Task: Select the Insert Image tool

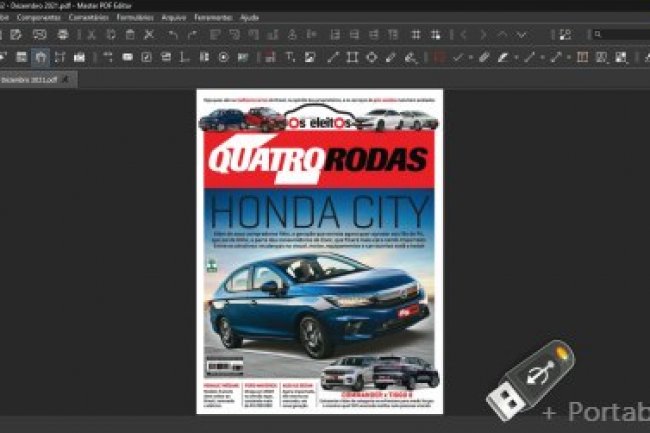Action: [x=310, y=57]
